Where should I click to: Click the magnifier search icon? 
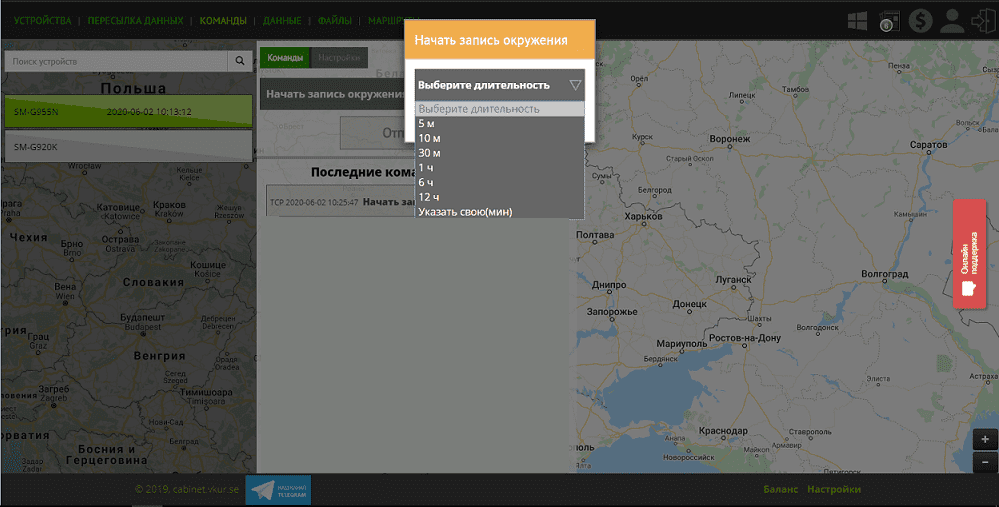240,61
